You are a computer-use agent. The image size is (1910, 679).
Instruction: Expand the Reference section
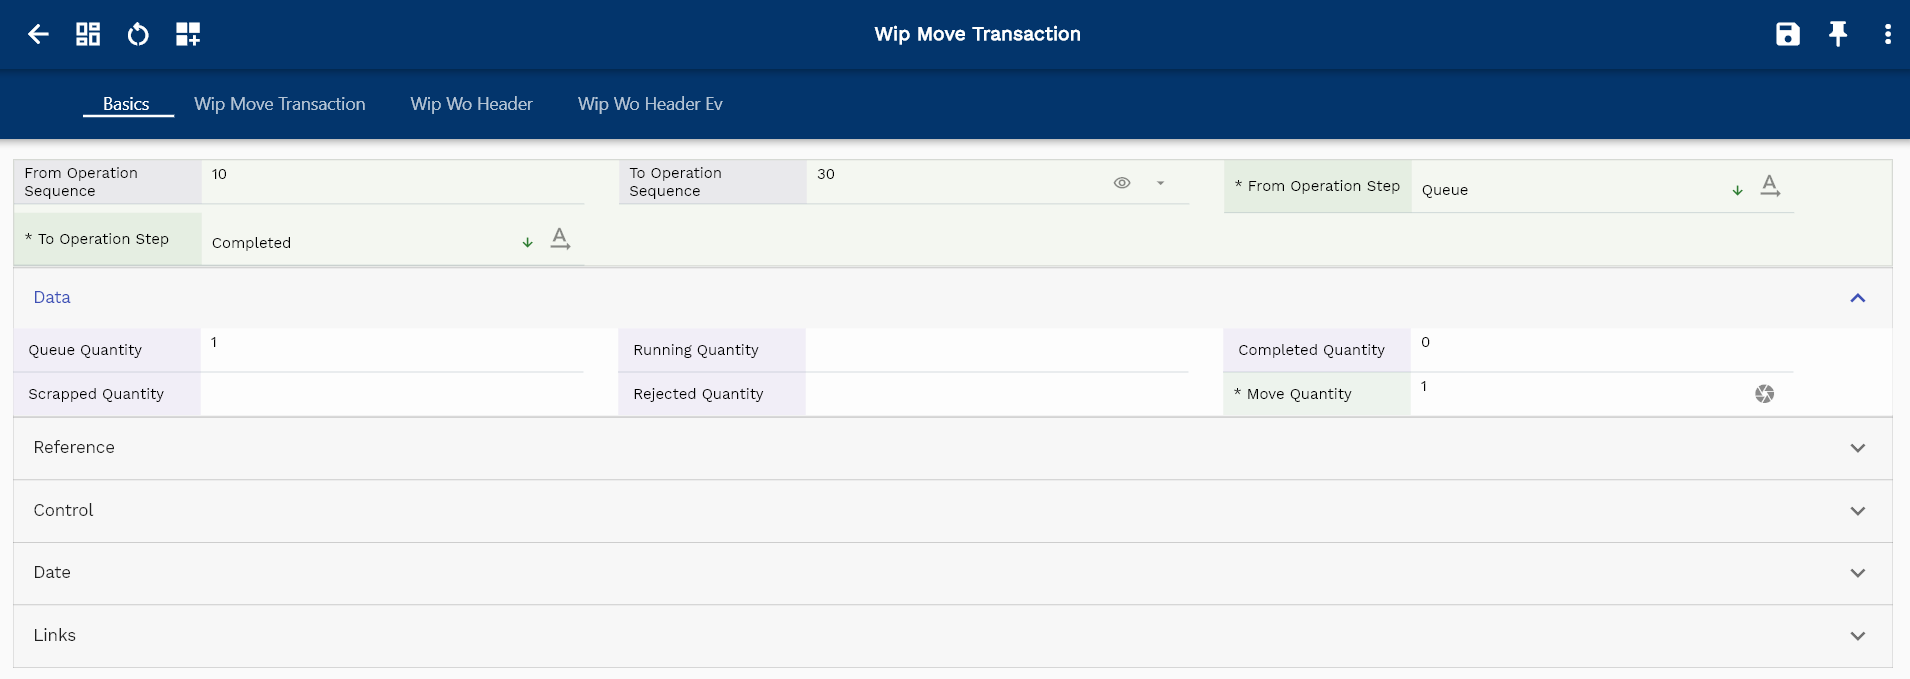tap(1857, 448)
